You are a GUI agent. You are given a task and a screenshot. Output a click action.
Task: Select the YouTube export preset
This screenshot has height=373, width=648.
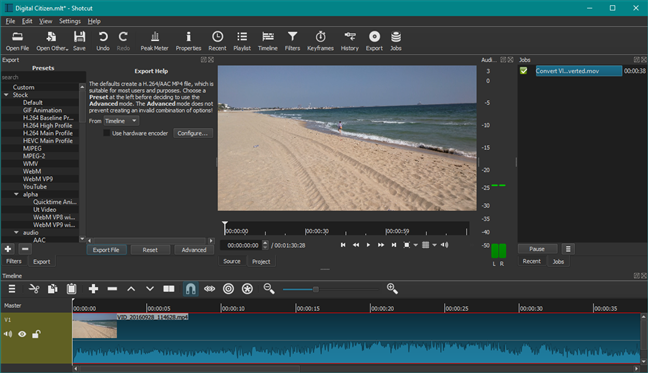tap(35, 187)
